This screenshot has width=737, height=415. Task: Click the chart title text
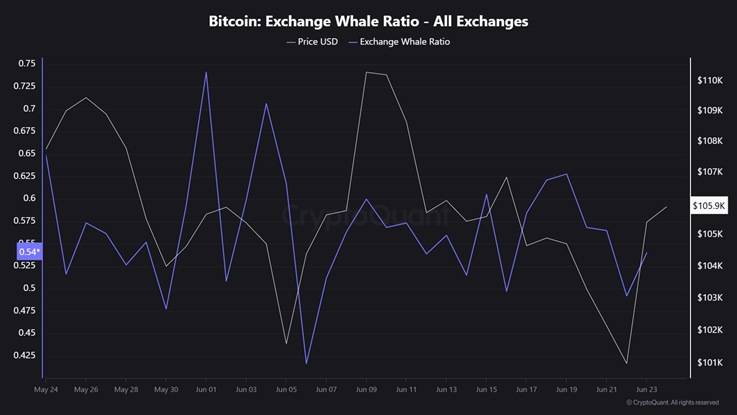point(368,20)
